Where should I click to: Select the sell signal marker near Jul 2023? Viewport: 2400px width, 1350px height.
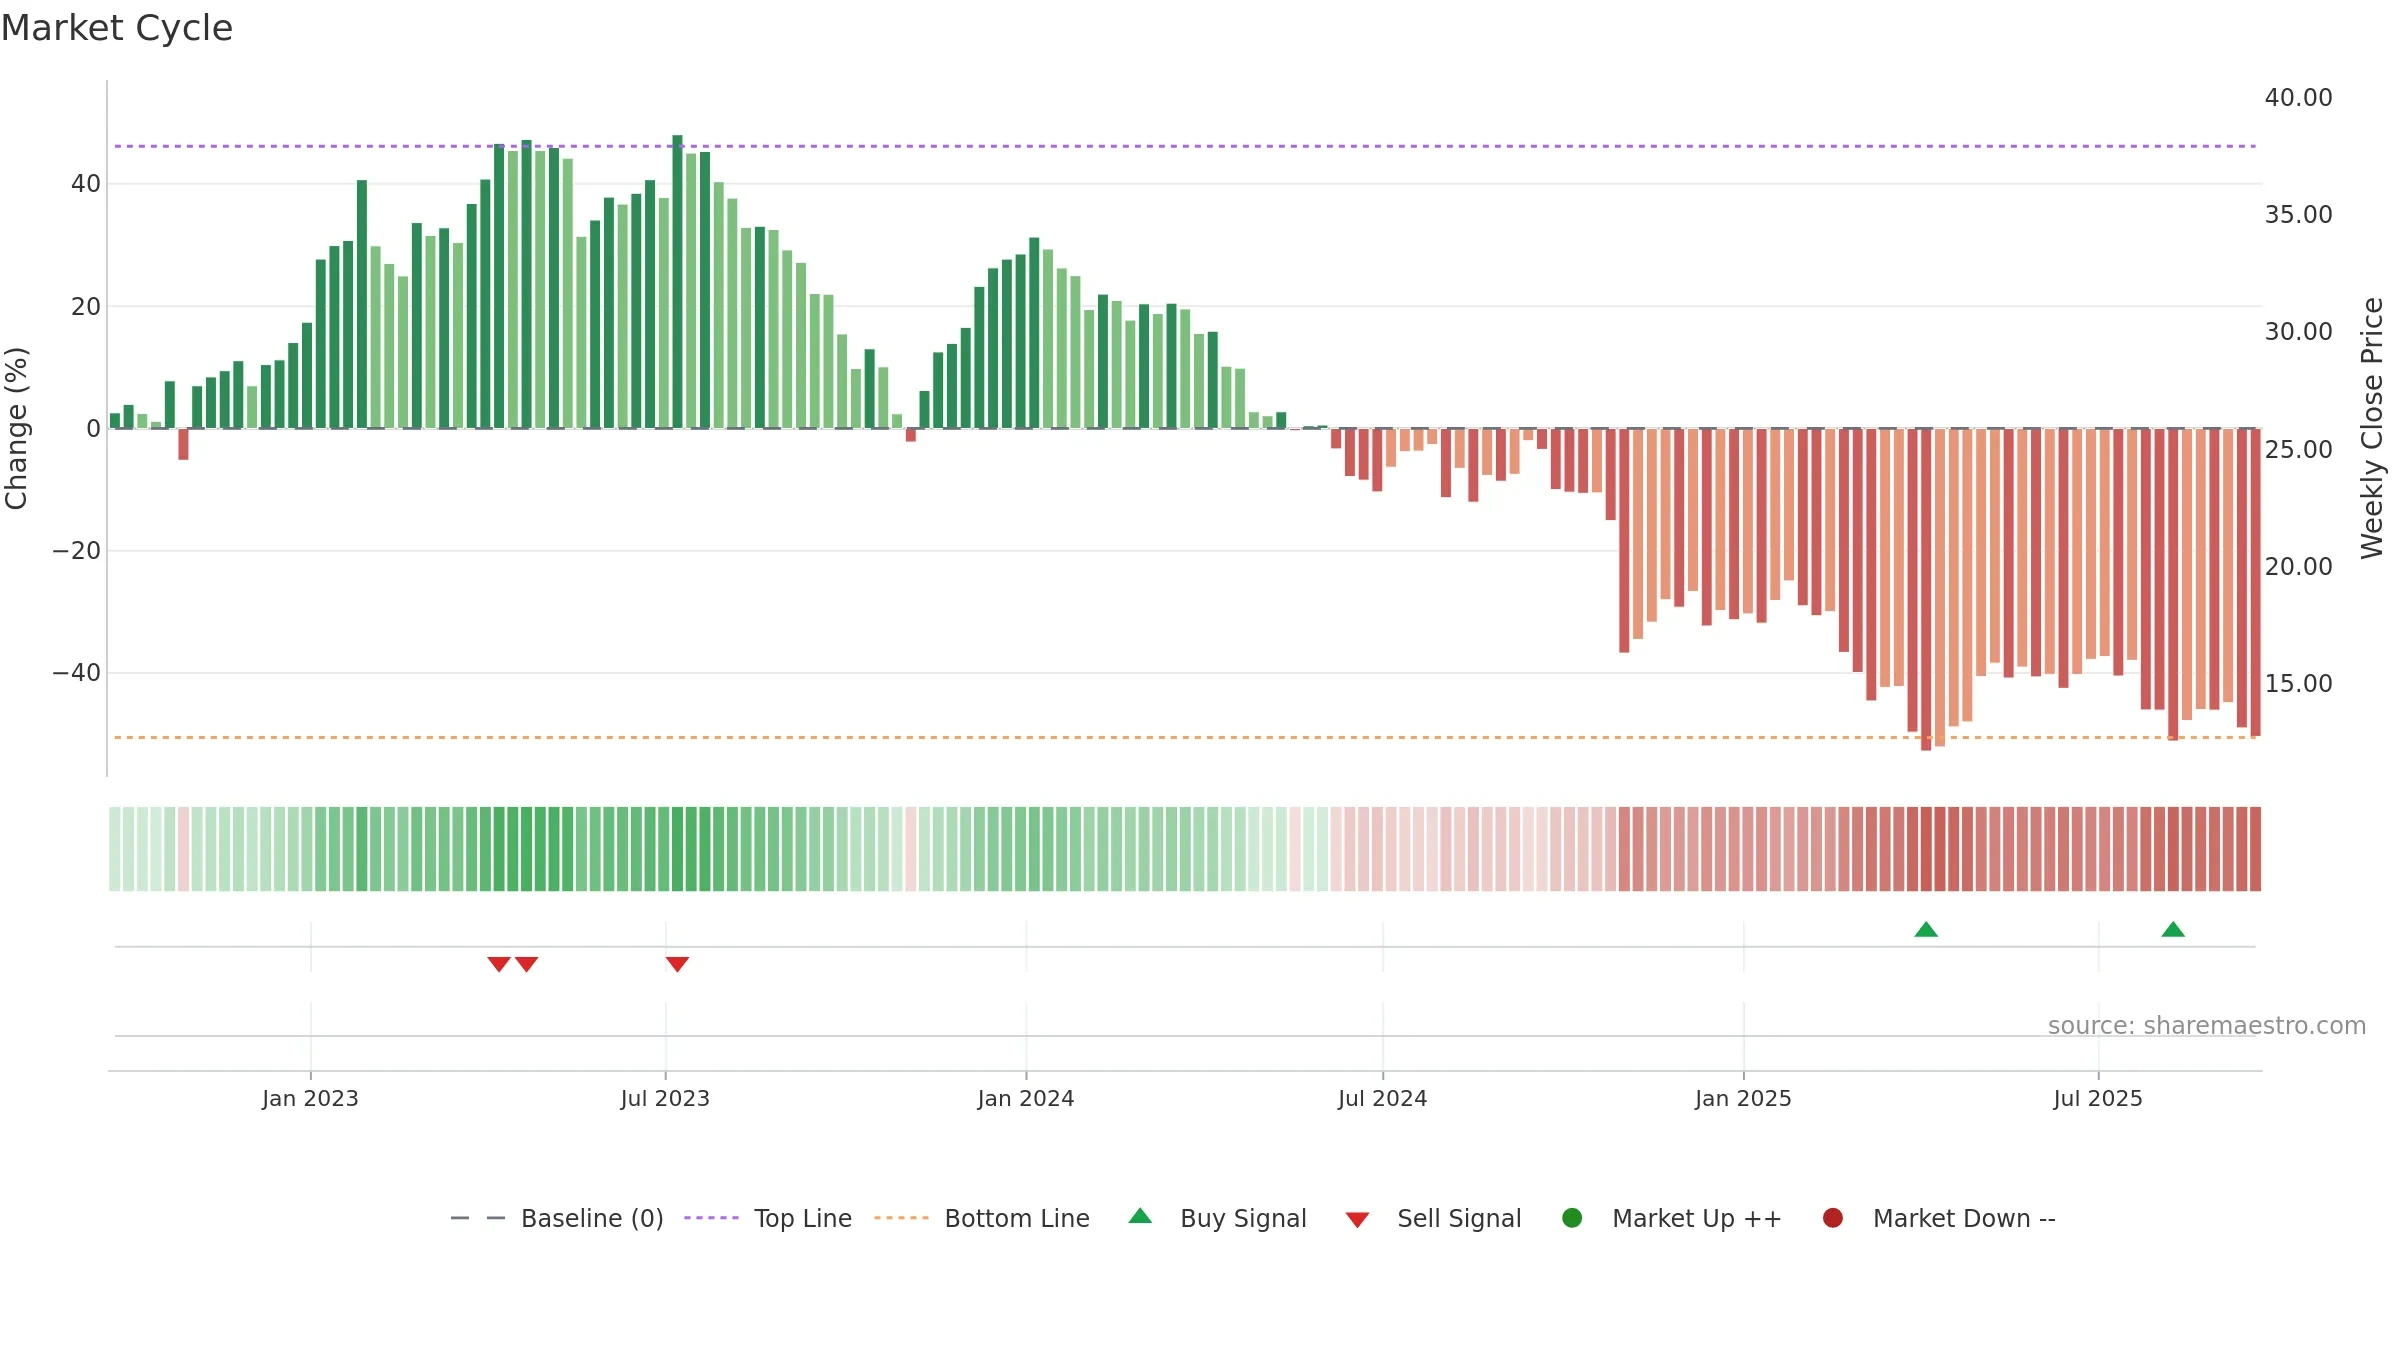(677, 964)
